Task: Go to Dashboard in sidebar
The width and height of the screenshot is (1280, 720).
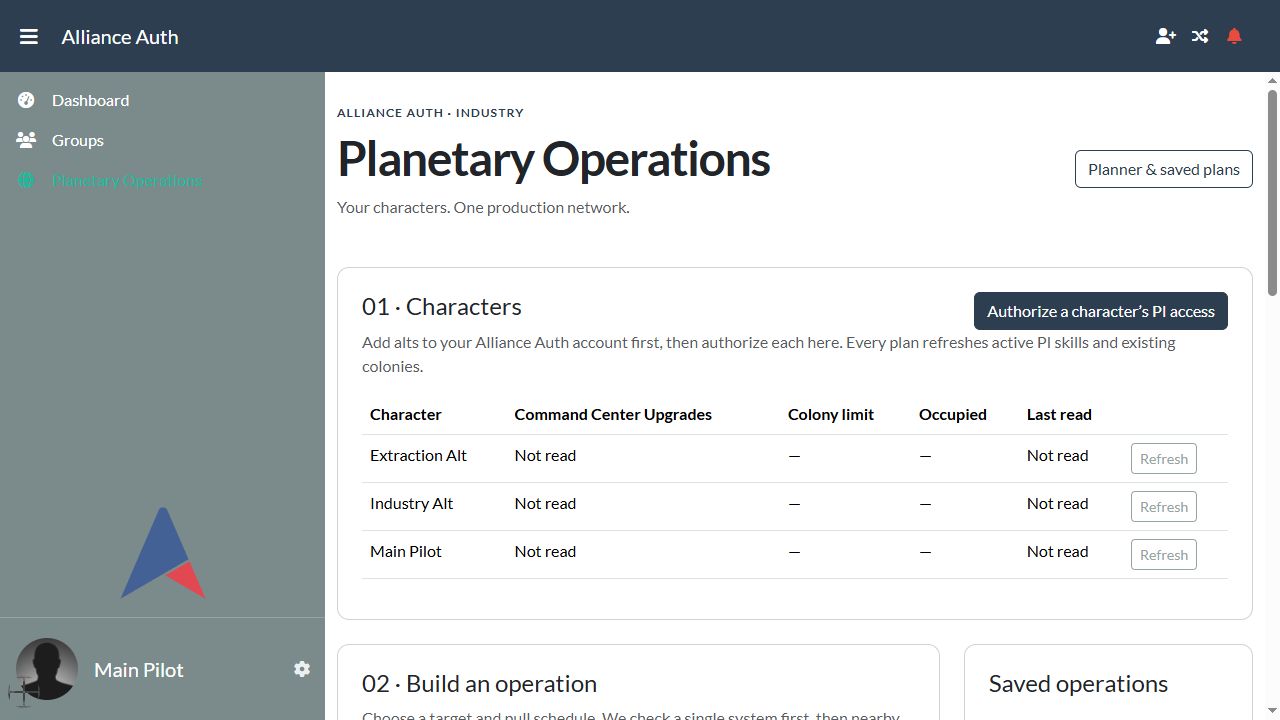Action: point(90,100)
